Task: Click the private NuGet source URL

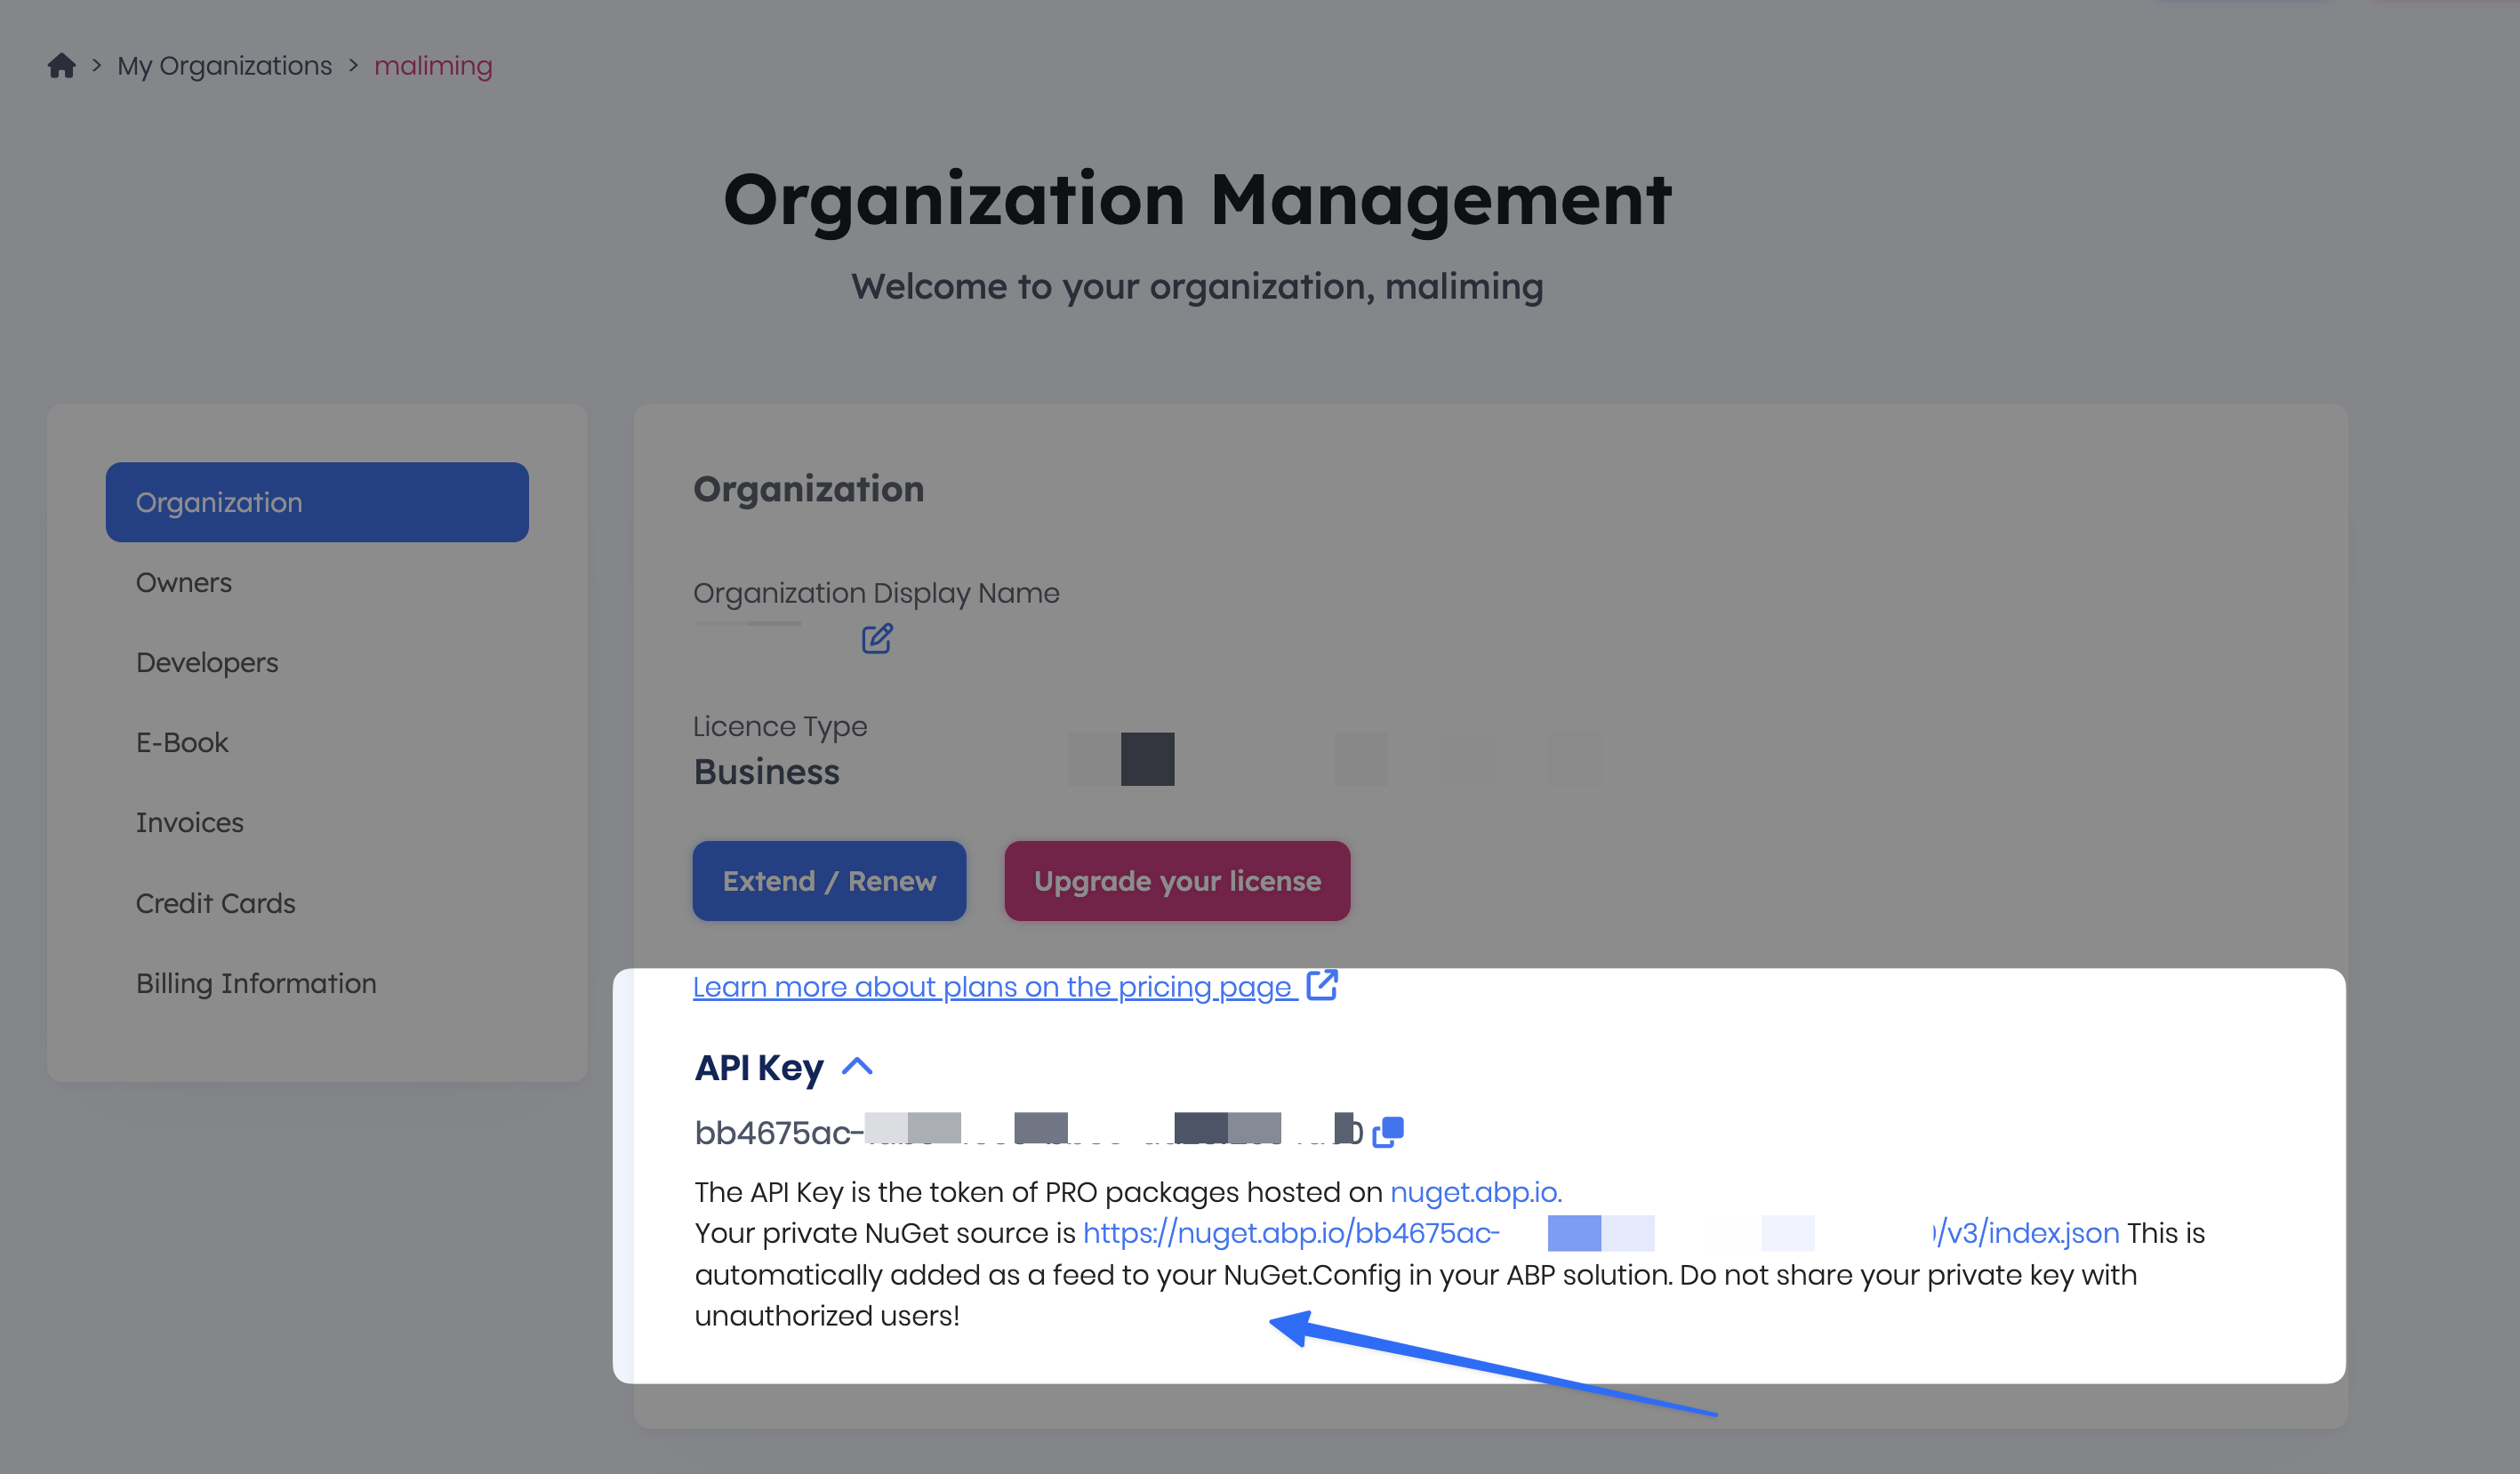Action: (x=1290, y=1233)
